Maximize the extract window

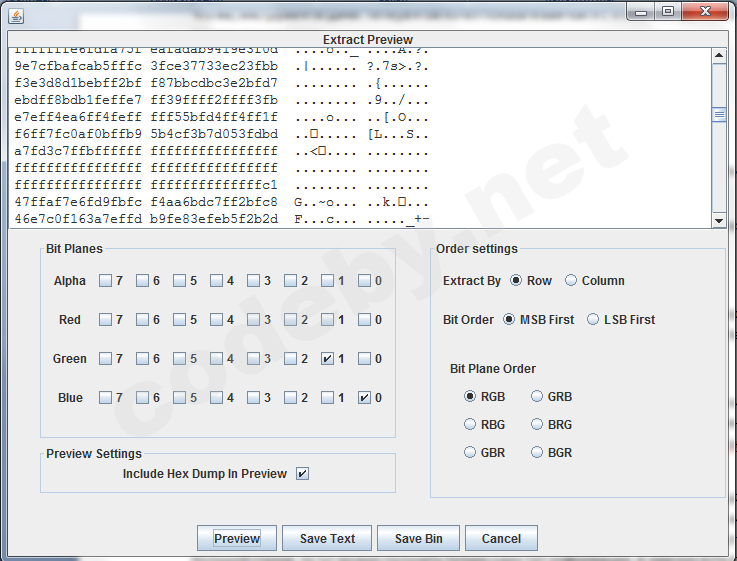[x=668, y=12]
